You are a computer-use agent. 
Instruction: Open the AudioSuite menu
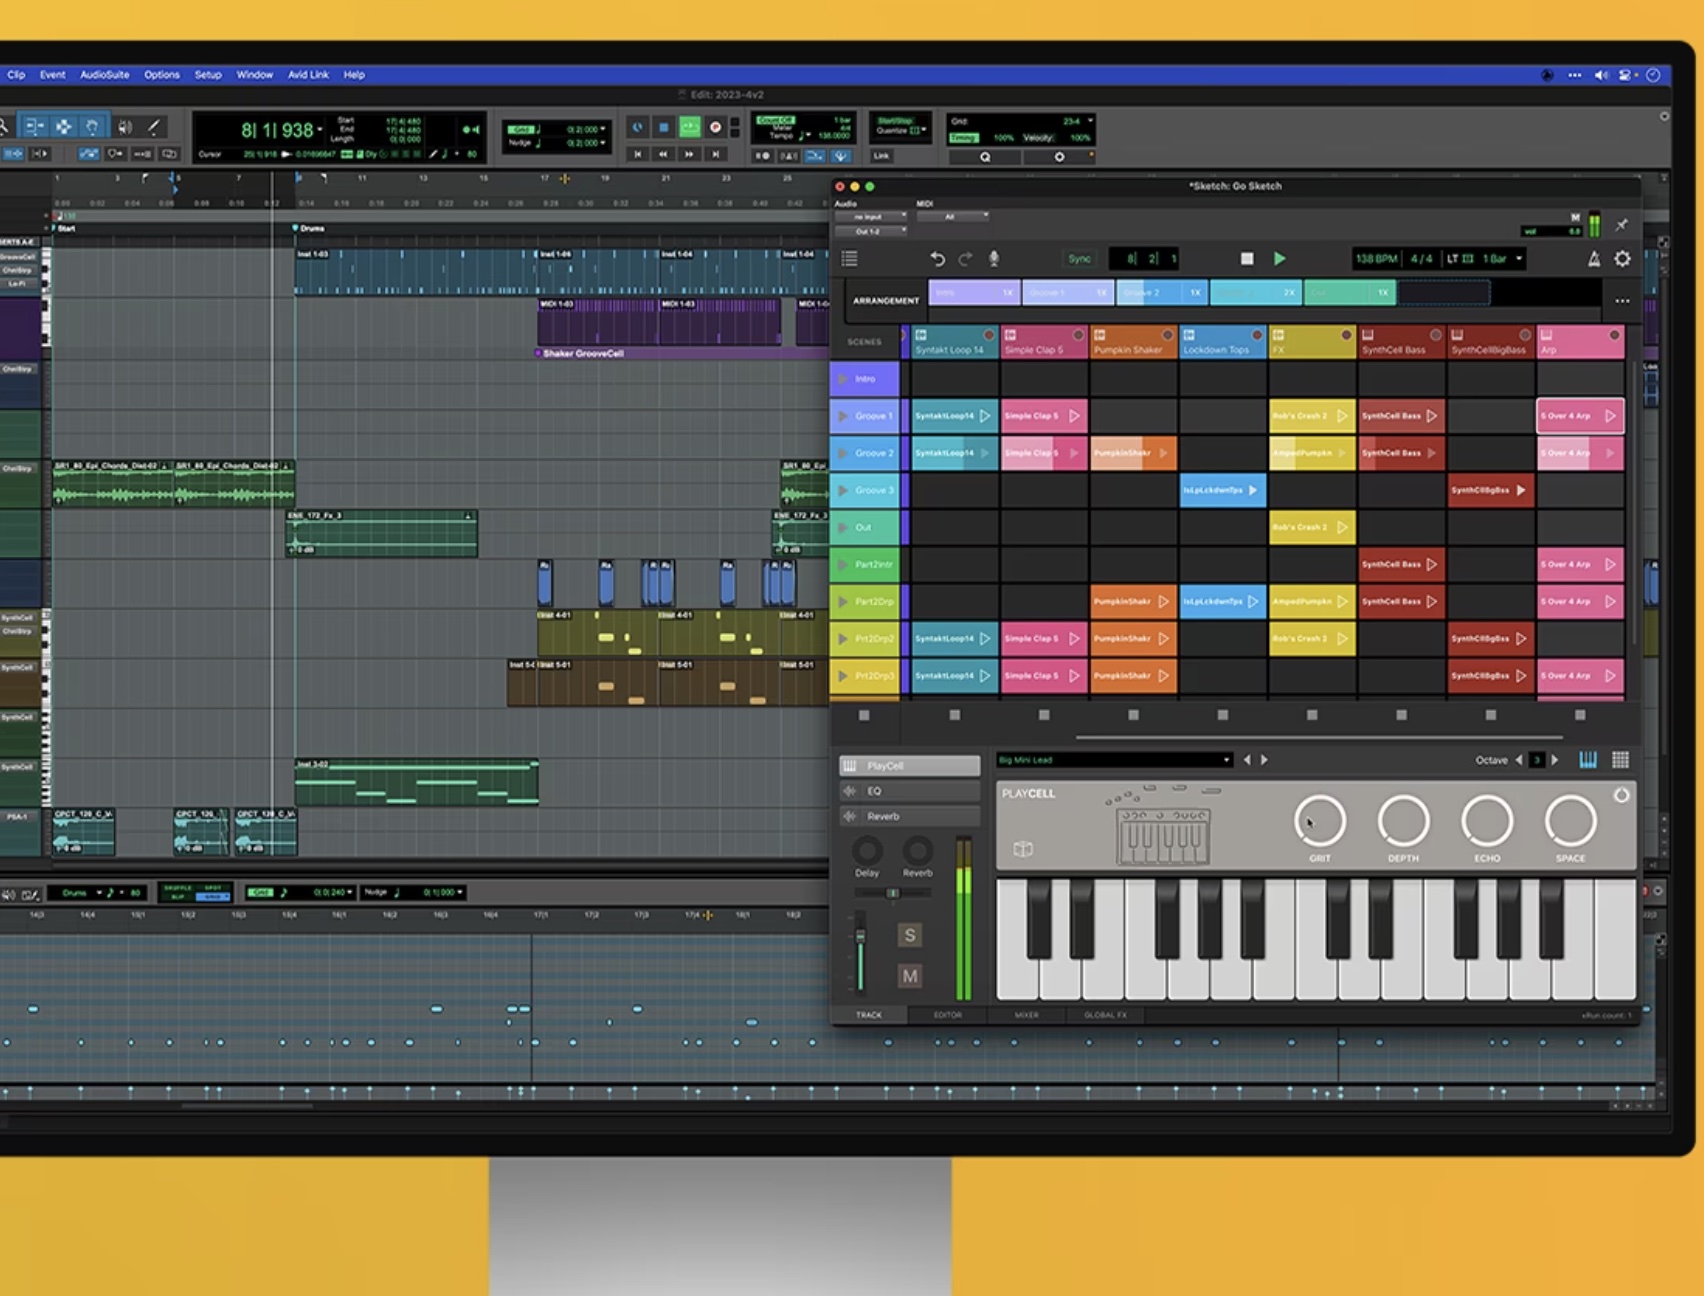click(x=104, y=75)
